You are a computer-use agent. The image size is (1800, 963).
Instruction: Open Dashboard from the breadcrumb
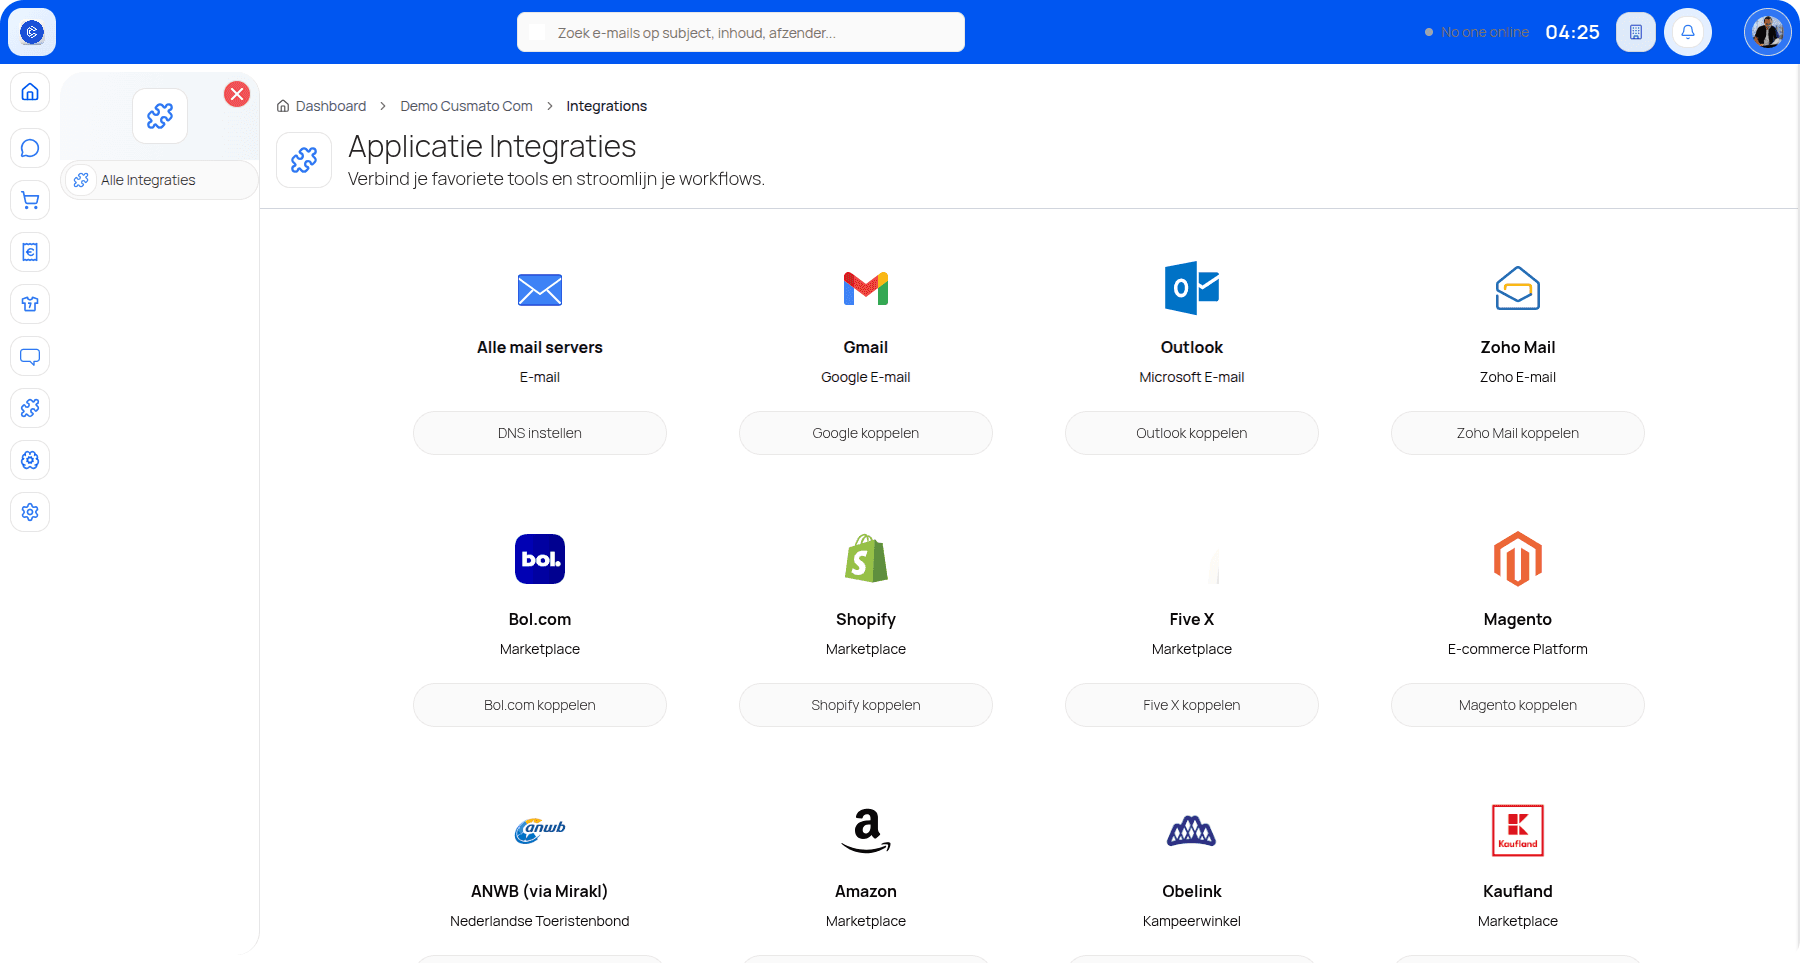[330, 106]
